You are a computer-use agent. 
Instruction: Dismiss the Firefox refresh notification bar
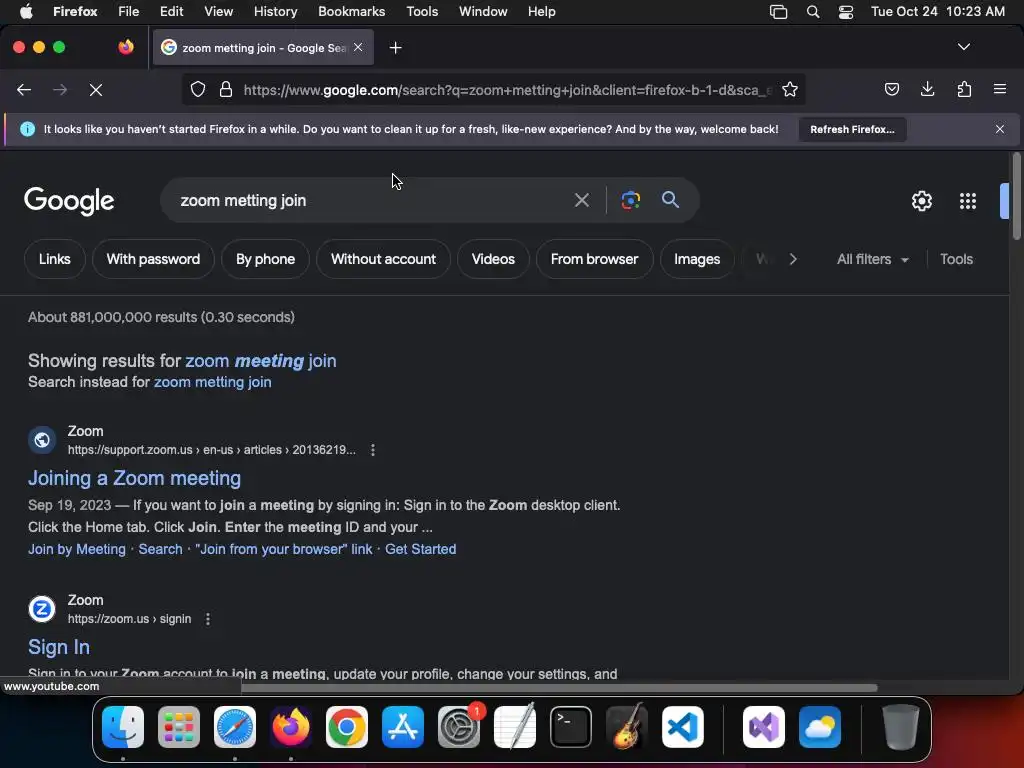click(x=999, y=129)
